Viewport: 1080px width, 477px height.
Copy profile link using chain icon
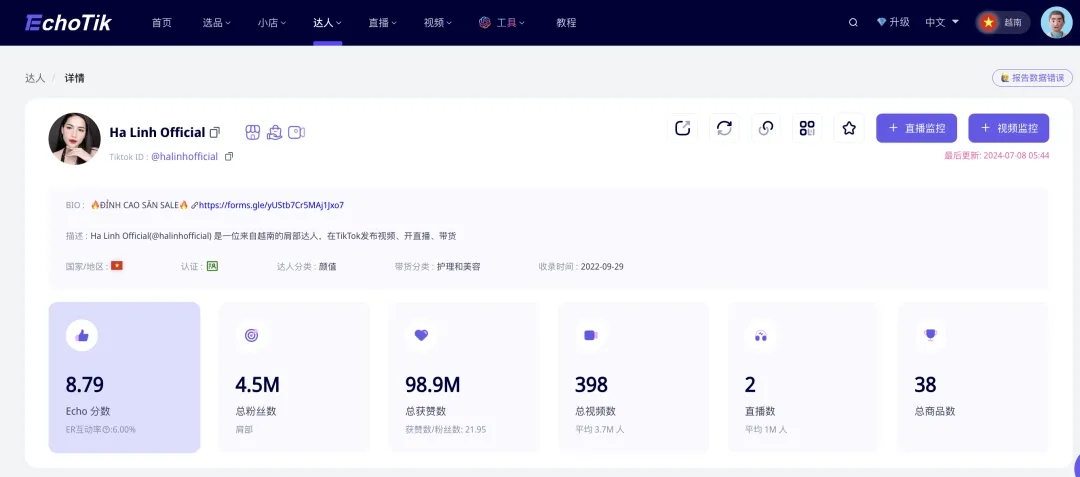(766, 128)
